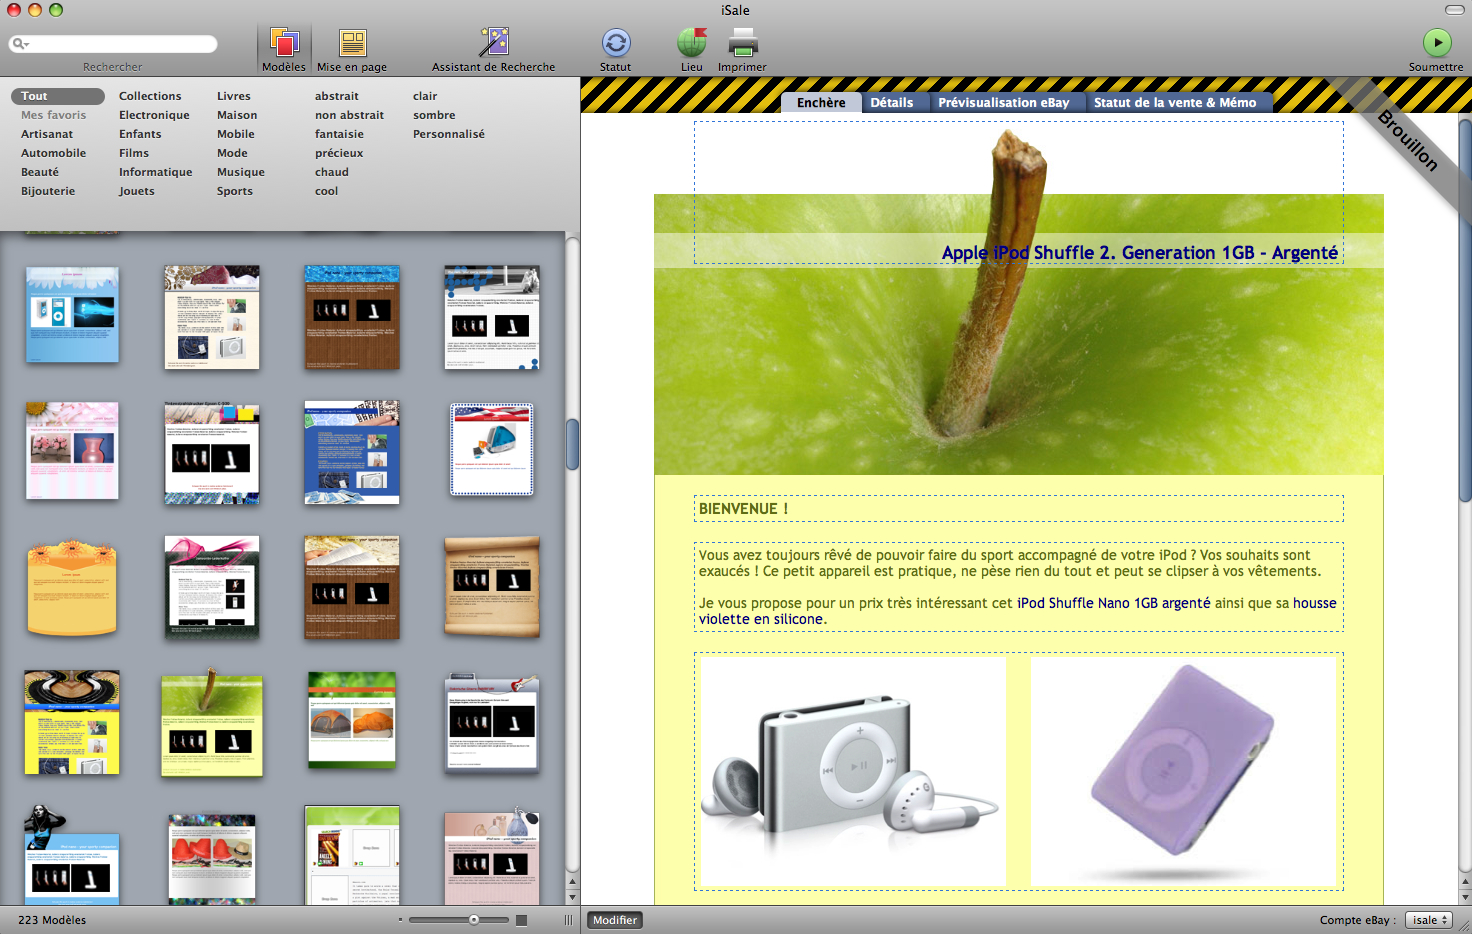This screenshot has width=1472, height=934.
Task: Filter by the clair style
Action: [x=425, y=96]
